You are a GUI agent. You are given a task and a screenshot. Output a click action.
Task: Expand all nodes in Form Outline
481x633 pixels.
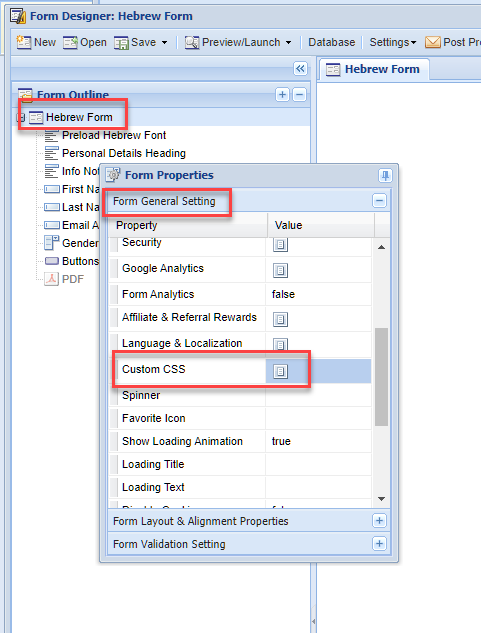click(x=282, y=95)
